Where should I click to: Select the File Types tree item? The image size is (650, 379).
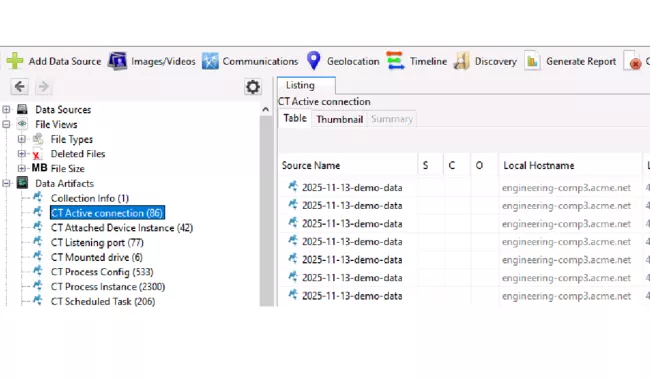(72, 139)
